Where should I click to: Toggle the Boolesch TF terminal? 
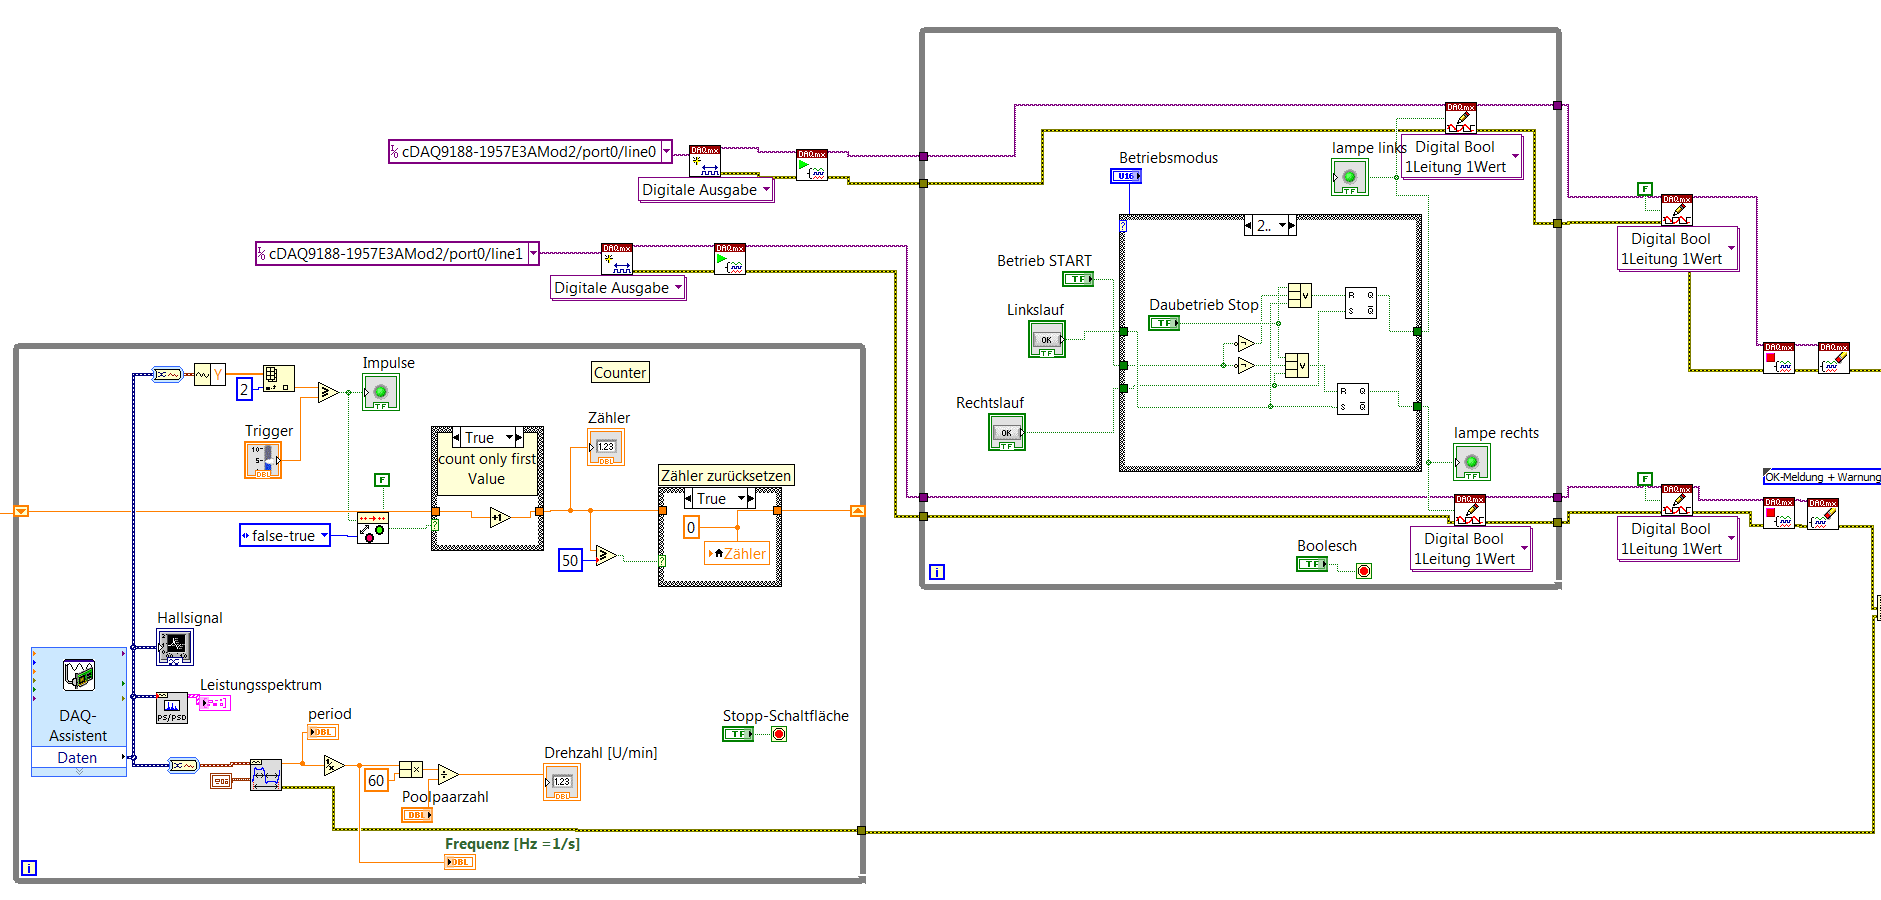click(1312, 564)
